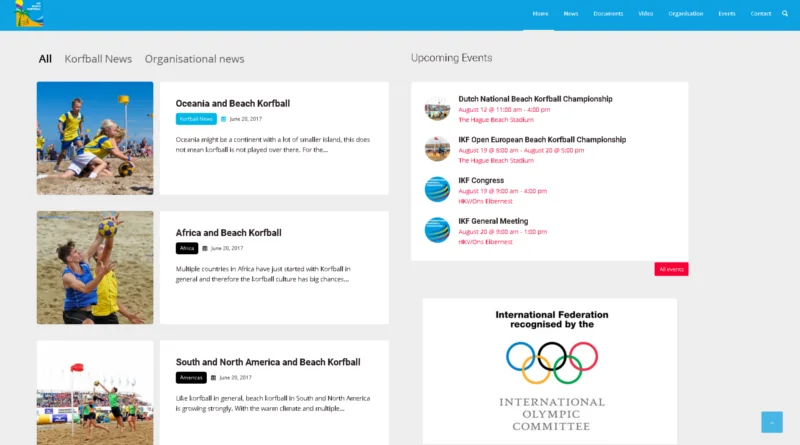The height and width of the screenshot is (445, 800).
Task: Click the Africa article excerpt text
Action: point(263,274)
